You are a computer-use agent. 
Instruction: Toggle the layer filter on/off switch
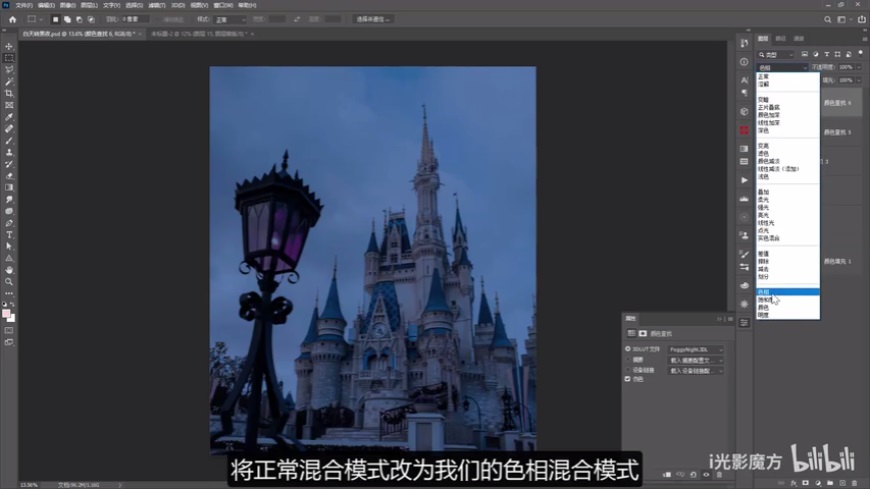(861, 54)
